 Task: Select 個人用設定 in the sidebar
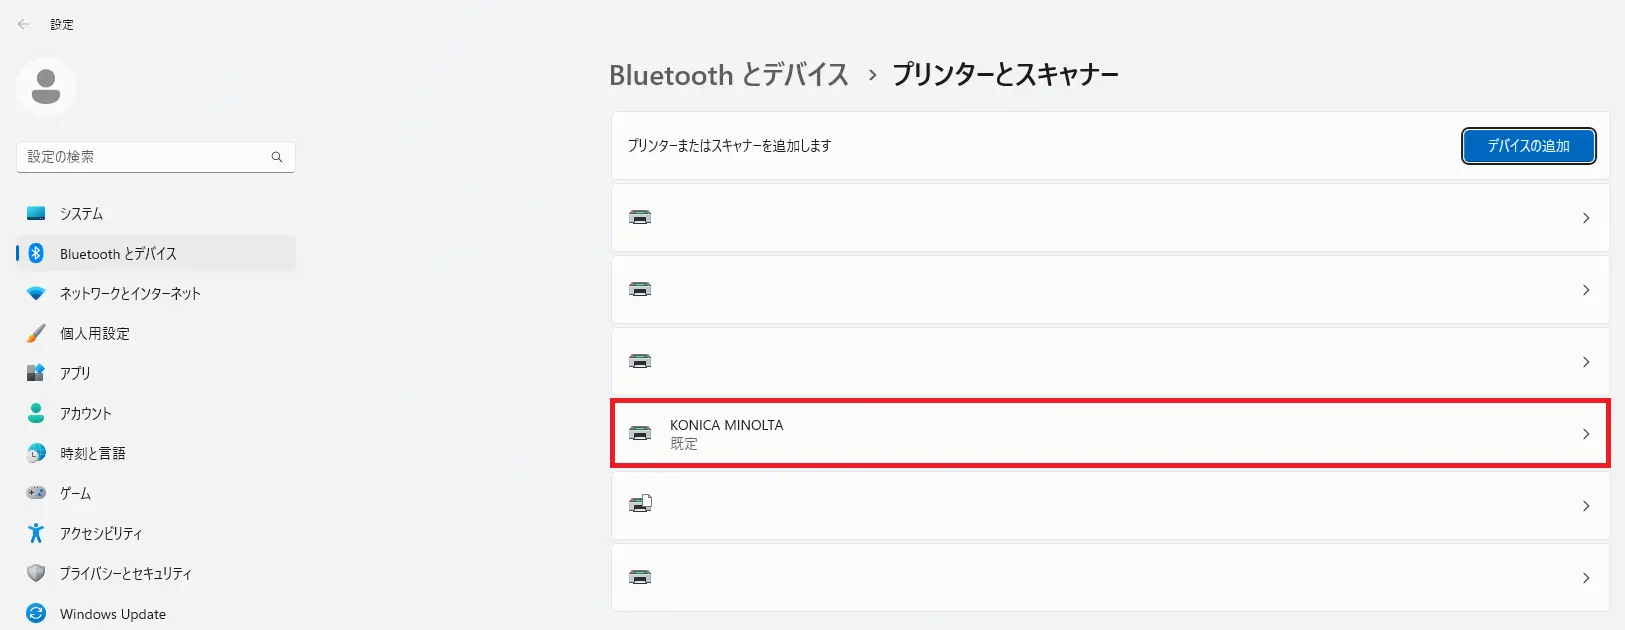coord(95,333)
